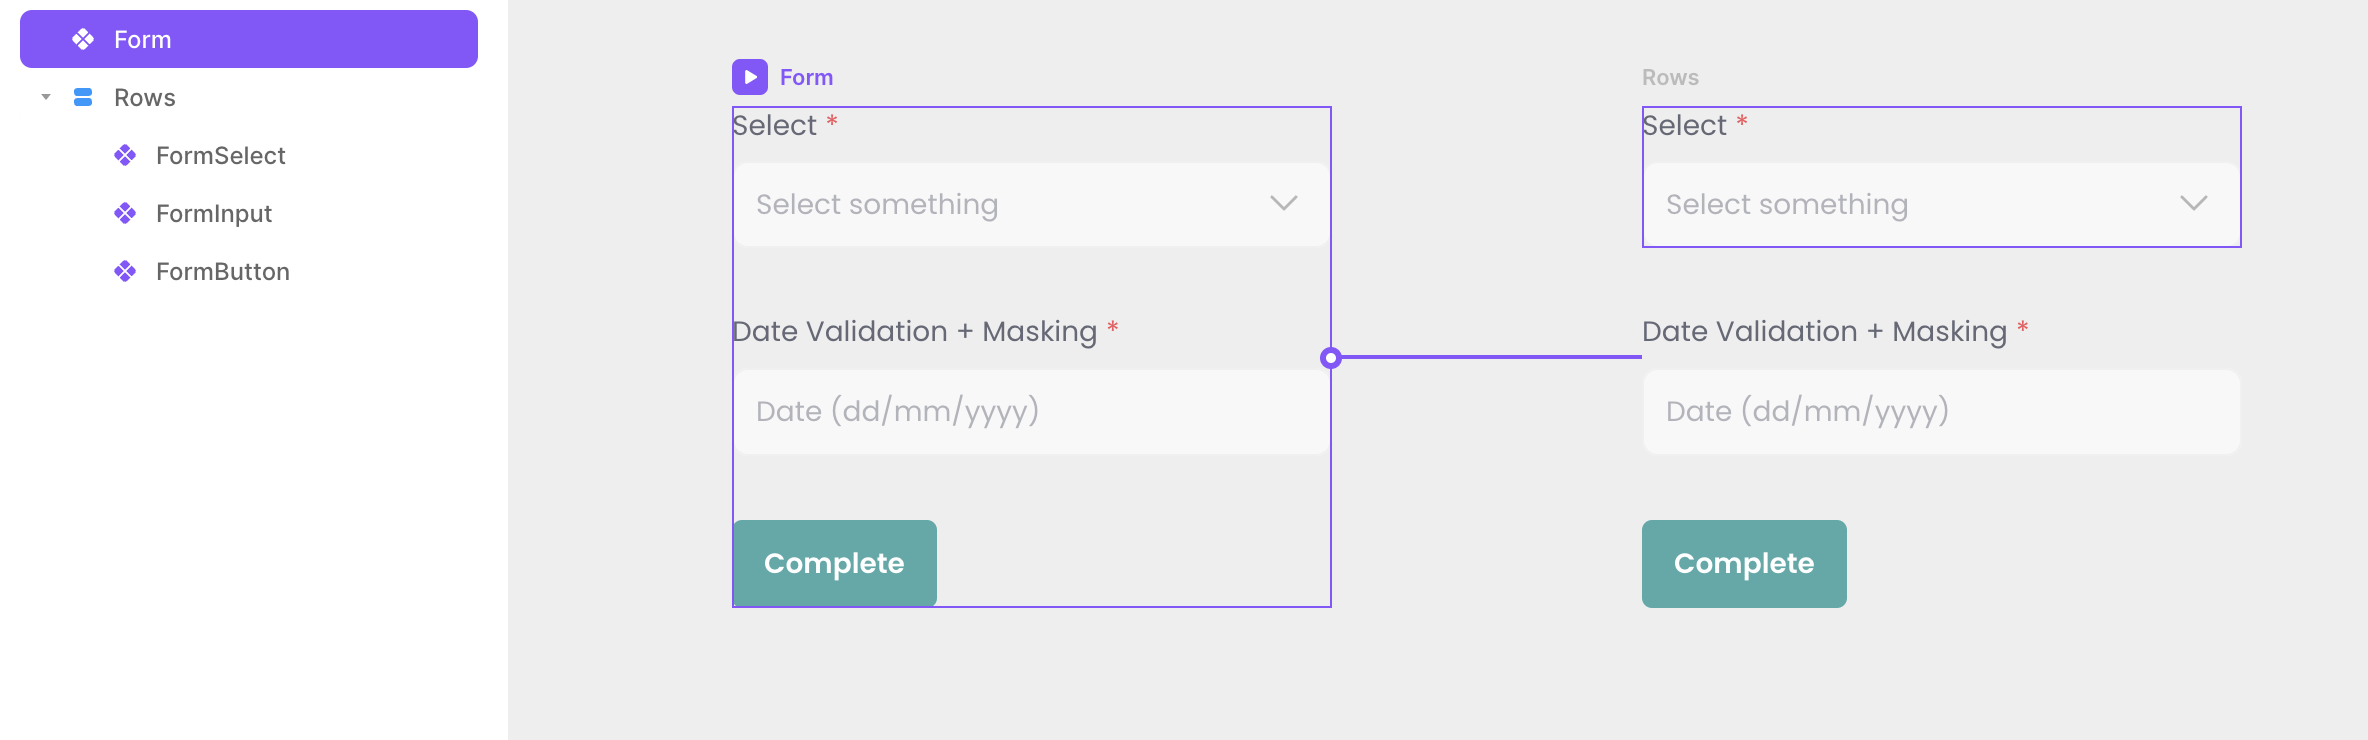Image resolution: width=2368 pixels, height=740 pixels.
Task: Click the Rows frame date input field
Action: coord(1940,412)
